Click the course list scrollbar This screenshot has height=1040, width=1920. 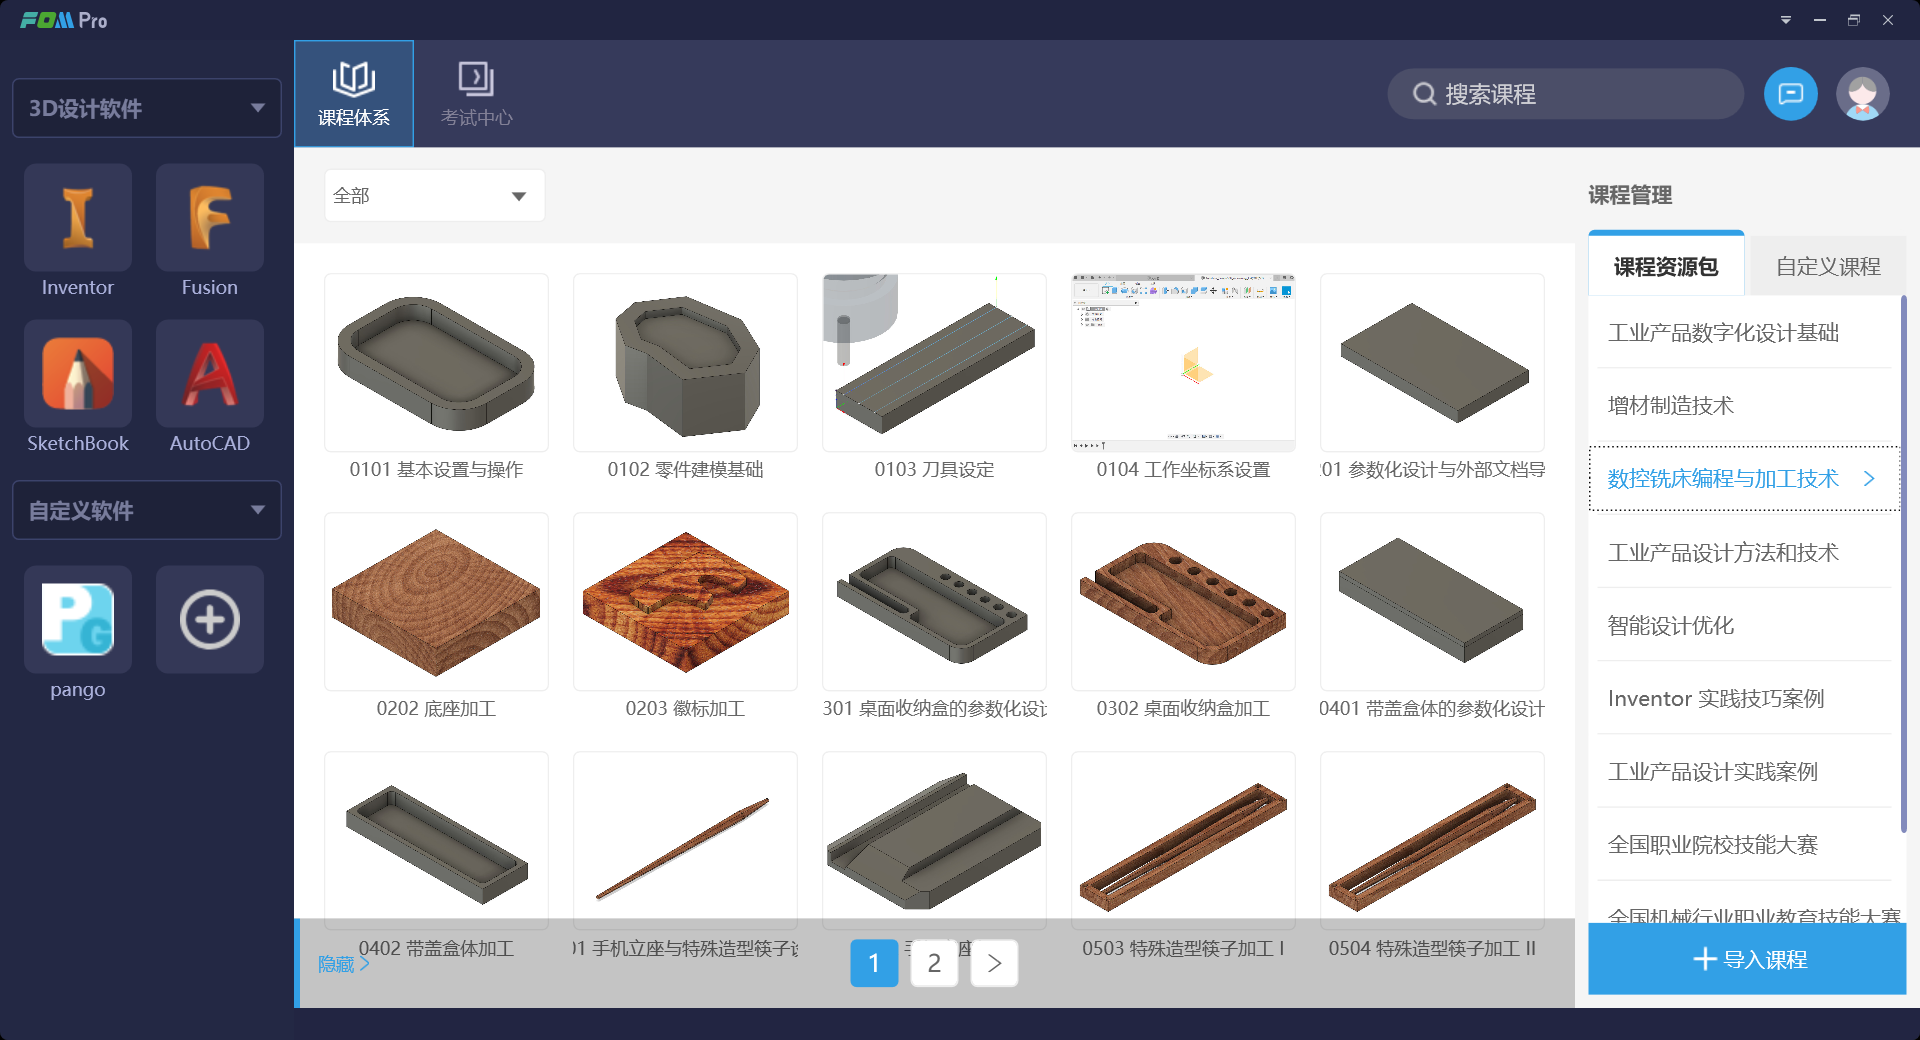point(1903,563)
